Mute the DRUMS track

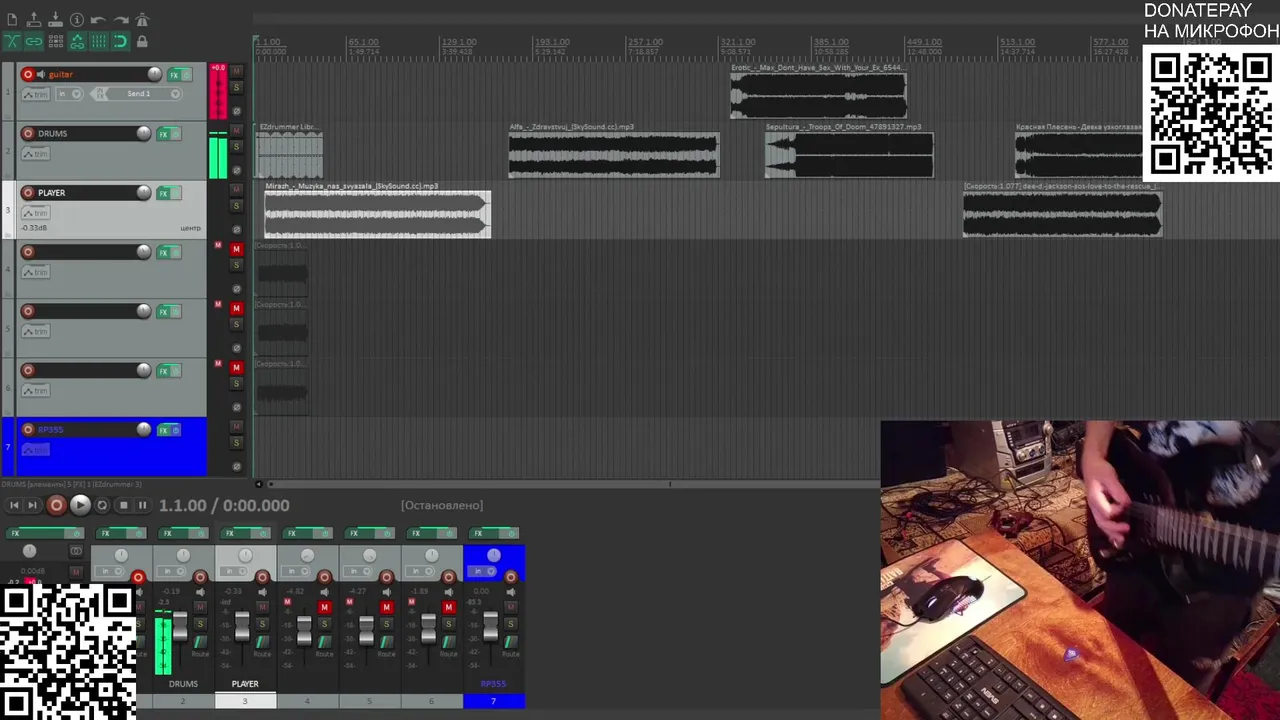pos(237,130)
